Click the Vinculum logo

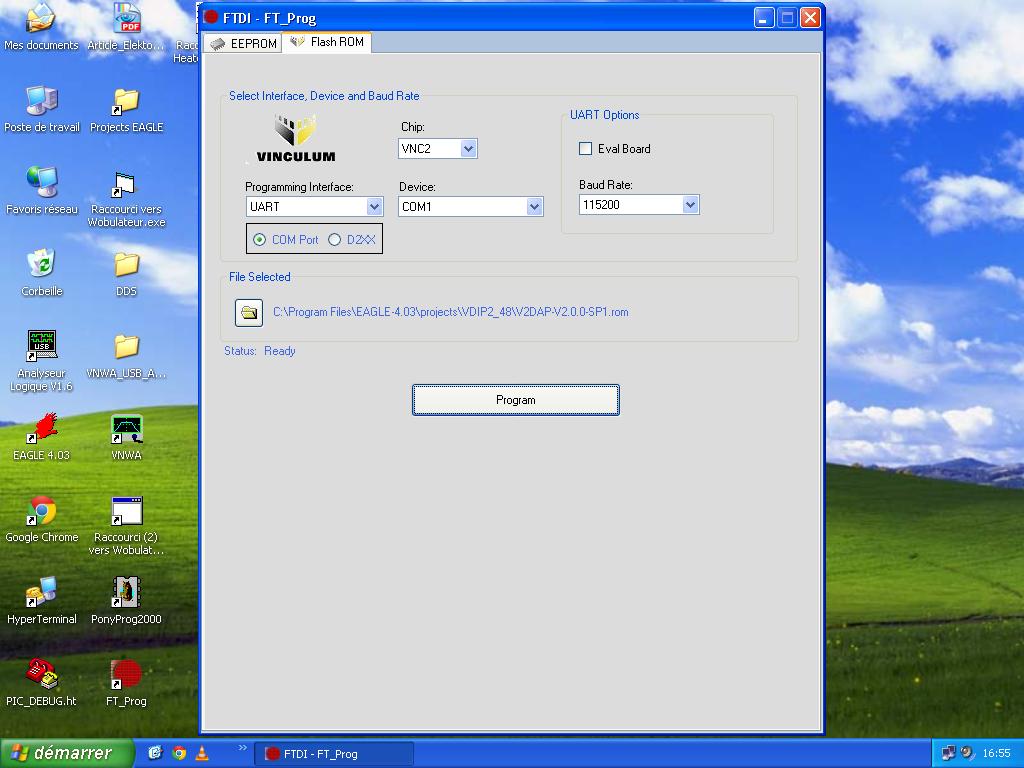[295, 138]
